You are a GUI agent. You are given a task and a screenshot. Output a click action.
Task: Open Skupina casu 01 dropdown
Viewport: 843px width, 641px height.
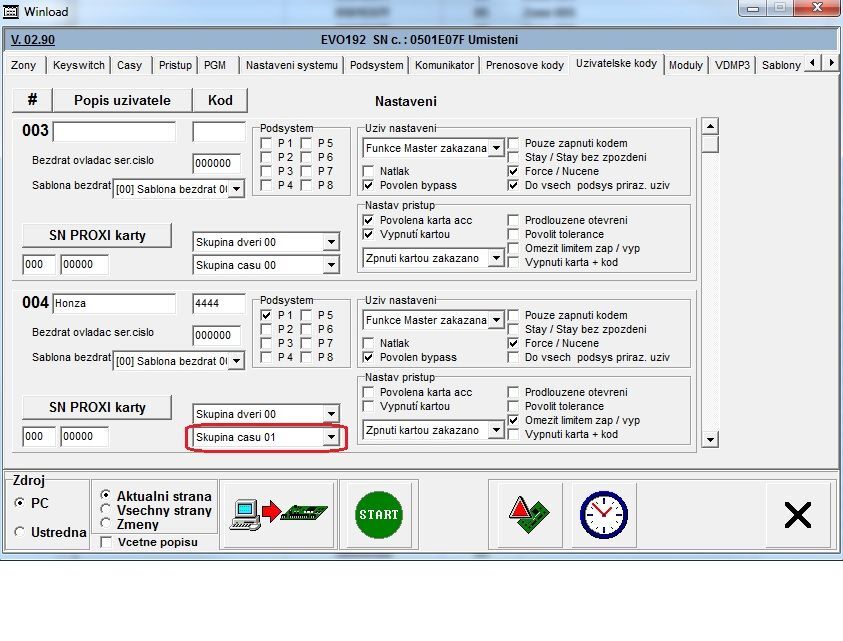click(331, 438)
